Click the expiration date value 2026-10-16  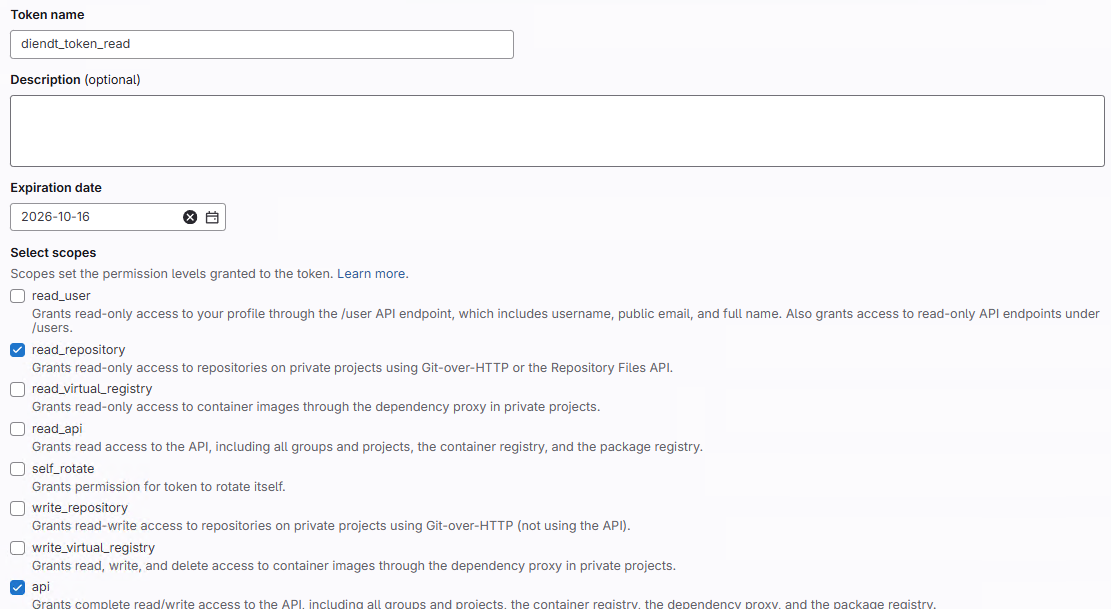(x=56, y=217)
